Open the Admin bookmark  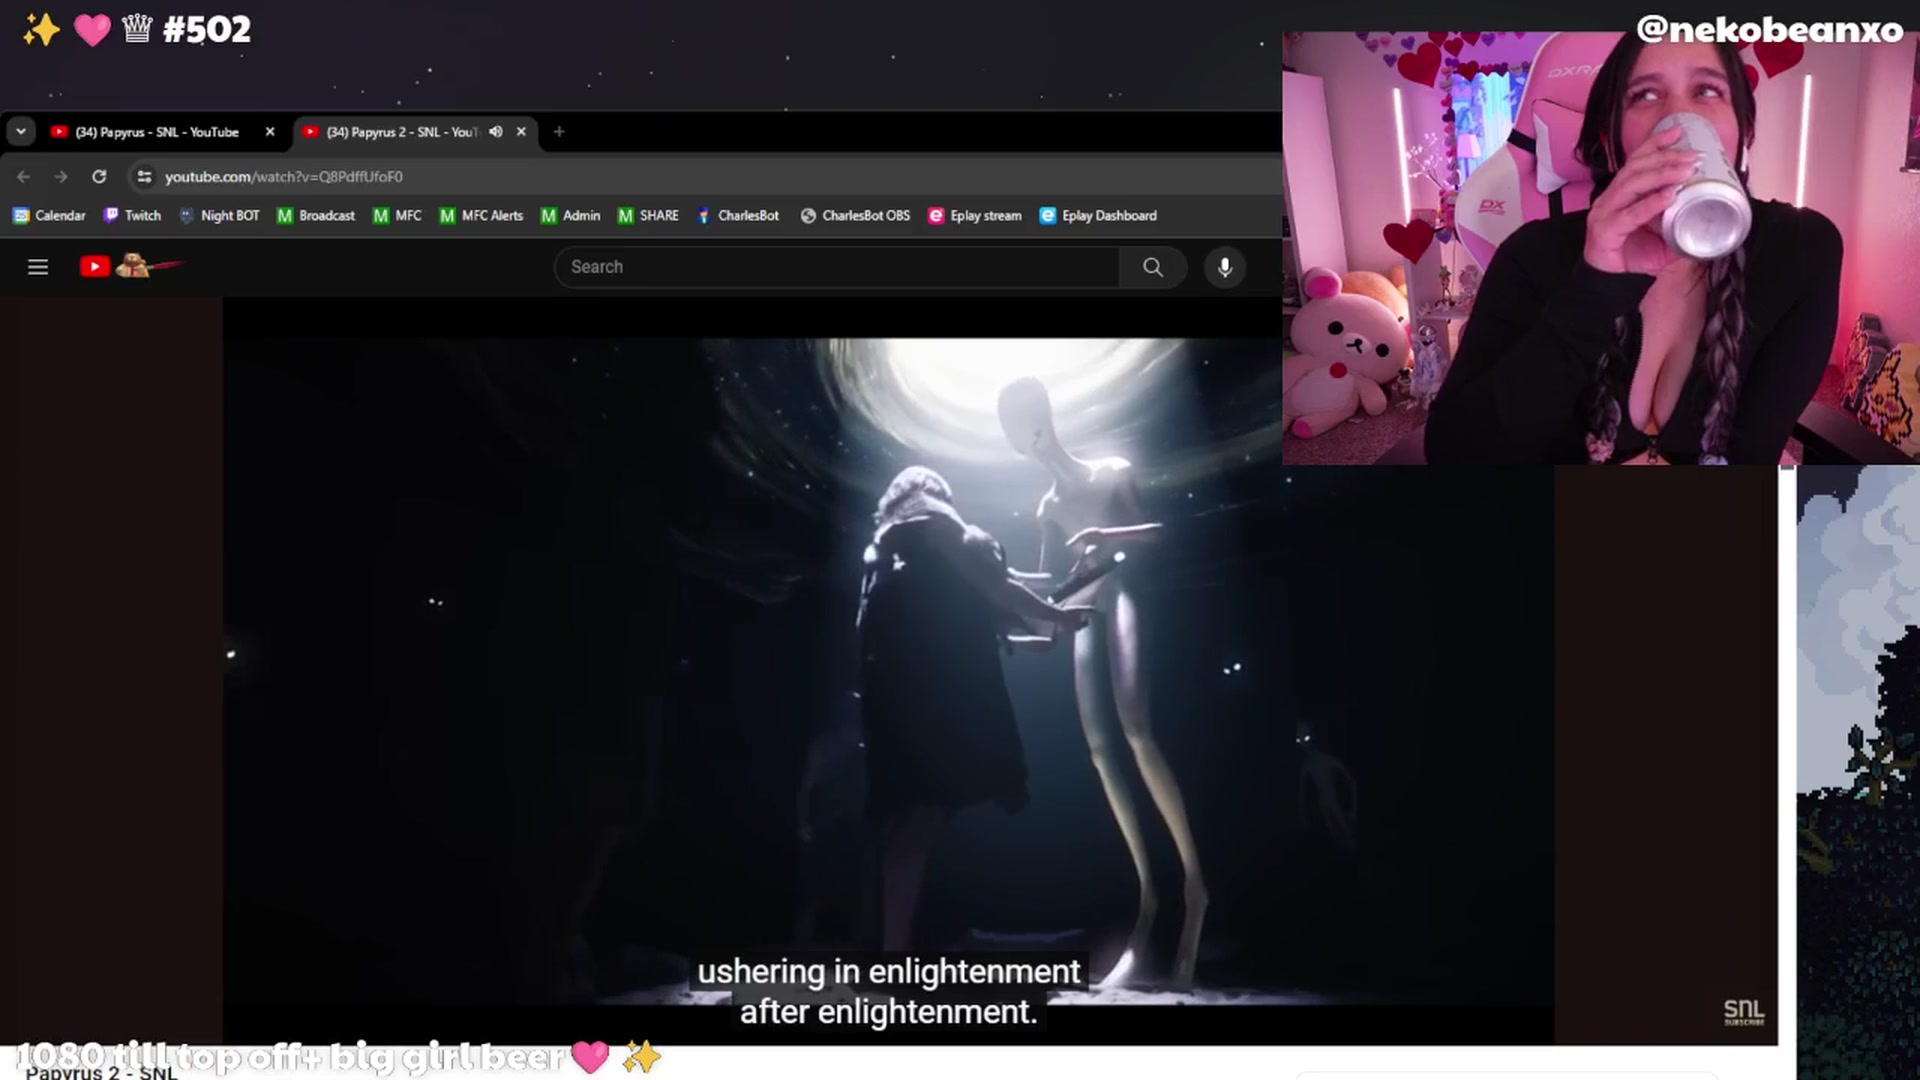571,216
